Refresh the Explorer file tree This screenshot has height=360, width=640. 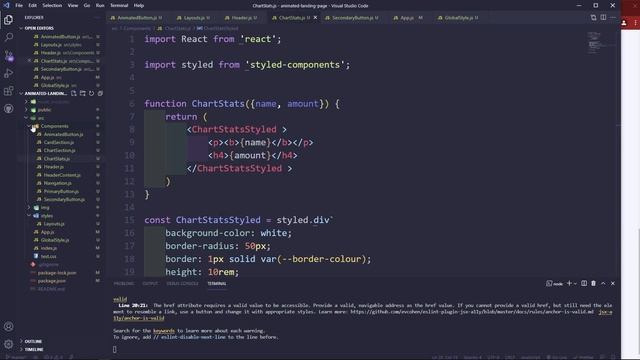pyautogui.click(x=91, y=93)
